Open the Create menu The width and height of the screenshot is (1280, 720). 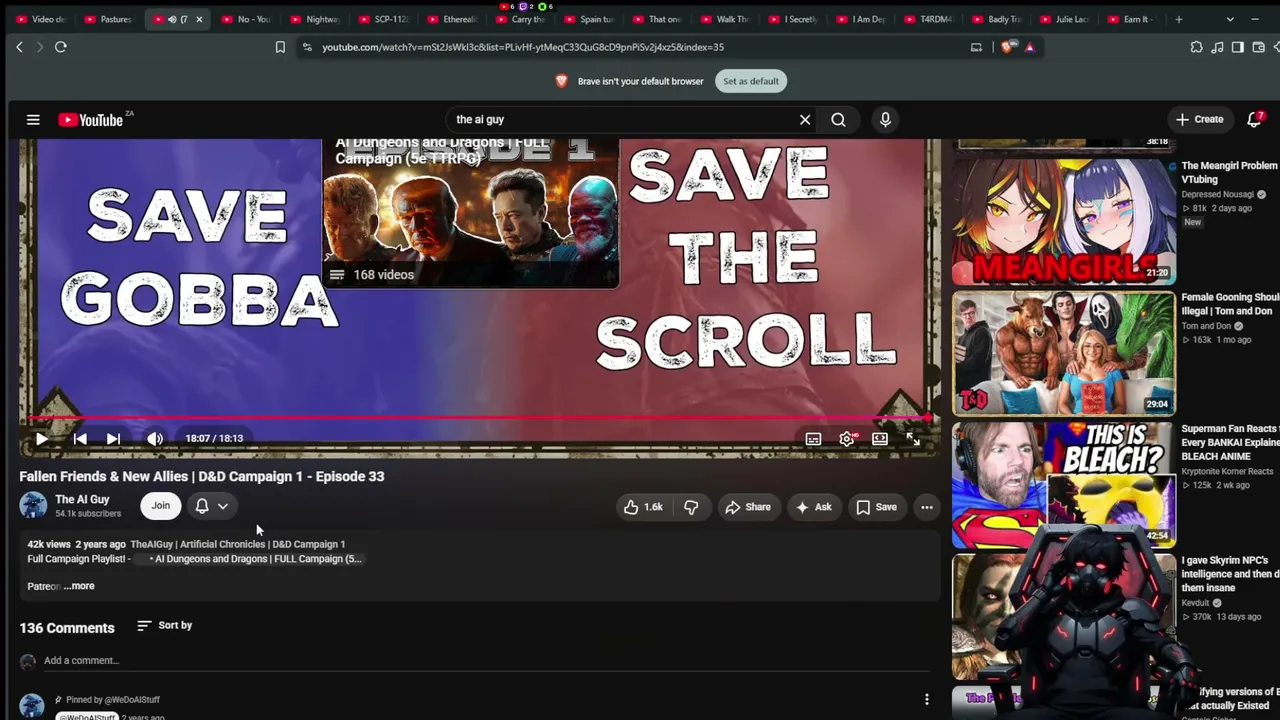pos(1199,119)
